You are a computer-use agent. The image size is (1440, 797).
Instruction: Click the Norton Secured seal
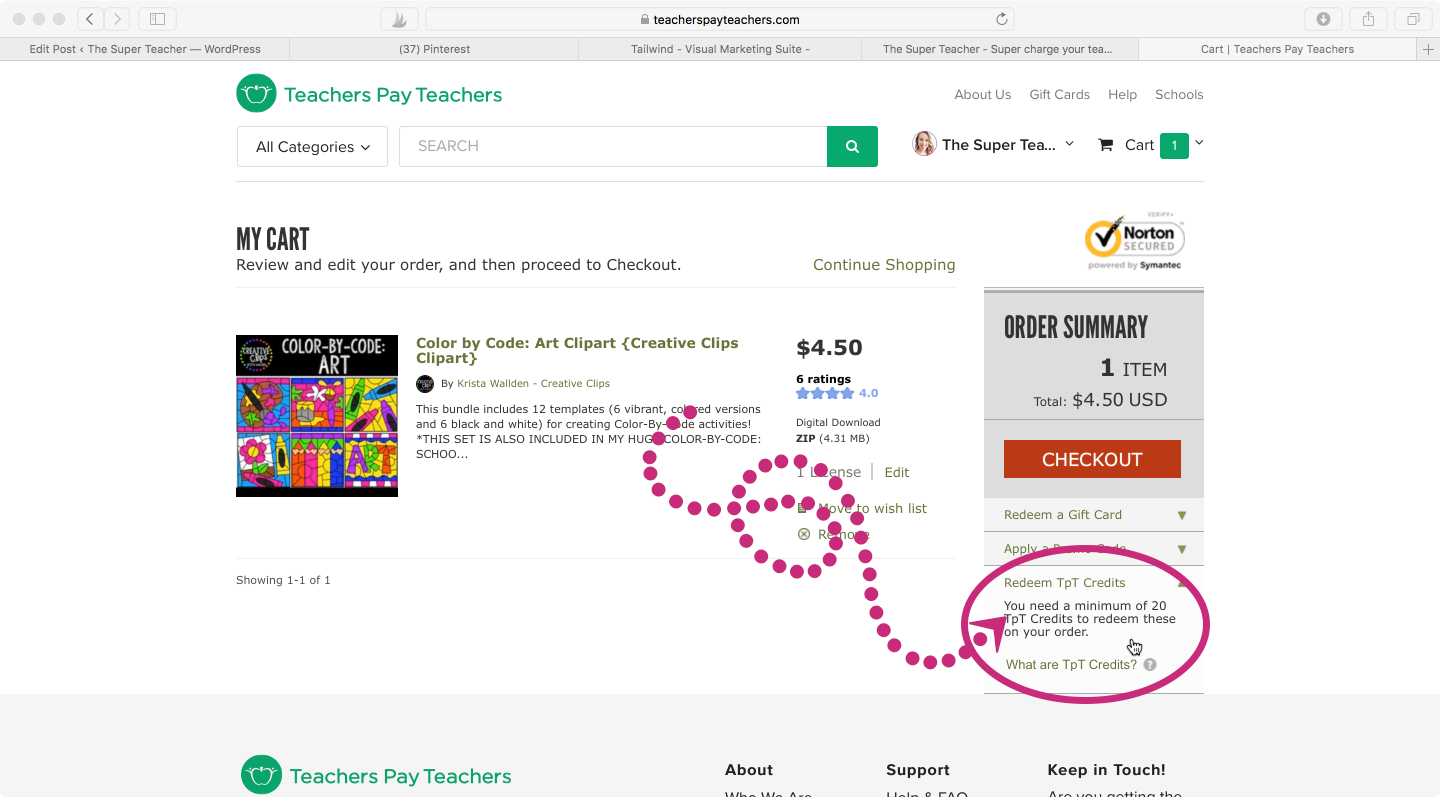coord(1135,241)
